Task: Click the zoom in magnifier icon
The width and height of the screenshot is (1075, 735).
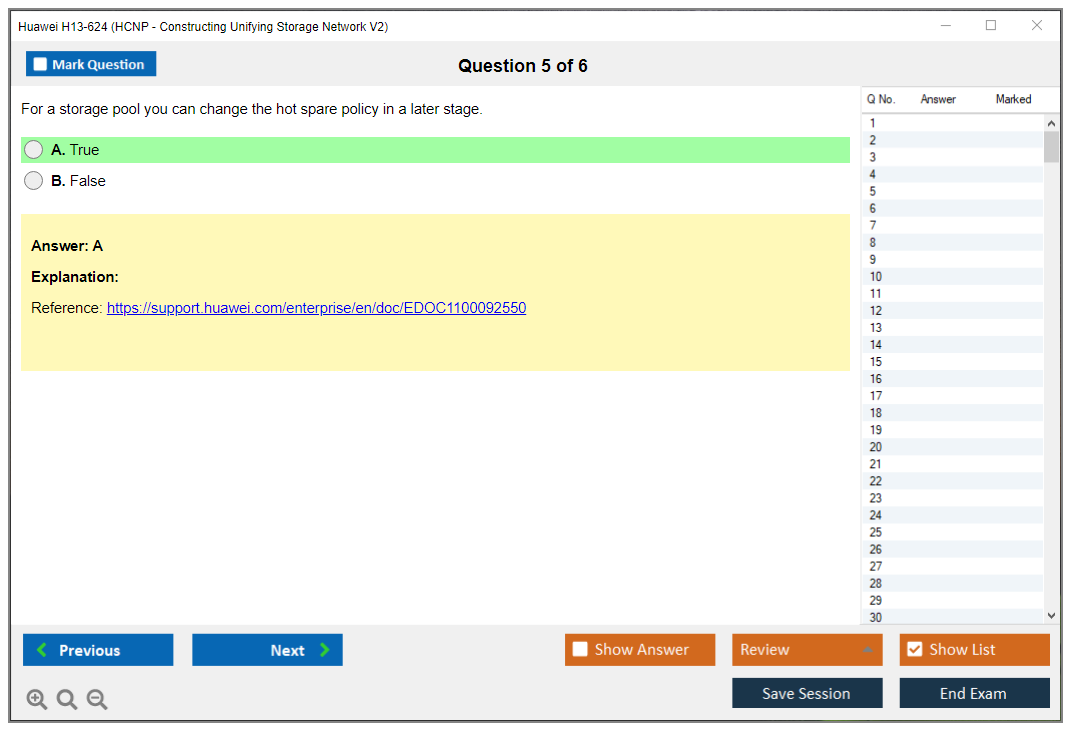Action: pos(37,700)
